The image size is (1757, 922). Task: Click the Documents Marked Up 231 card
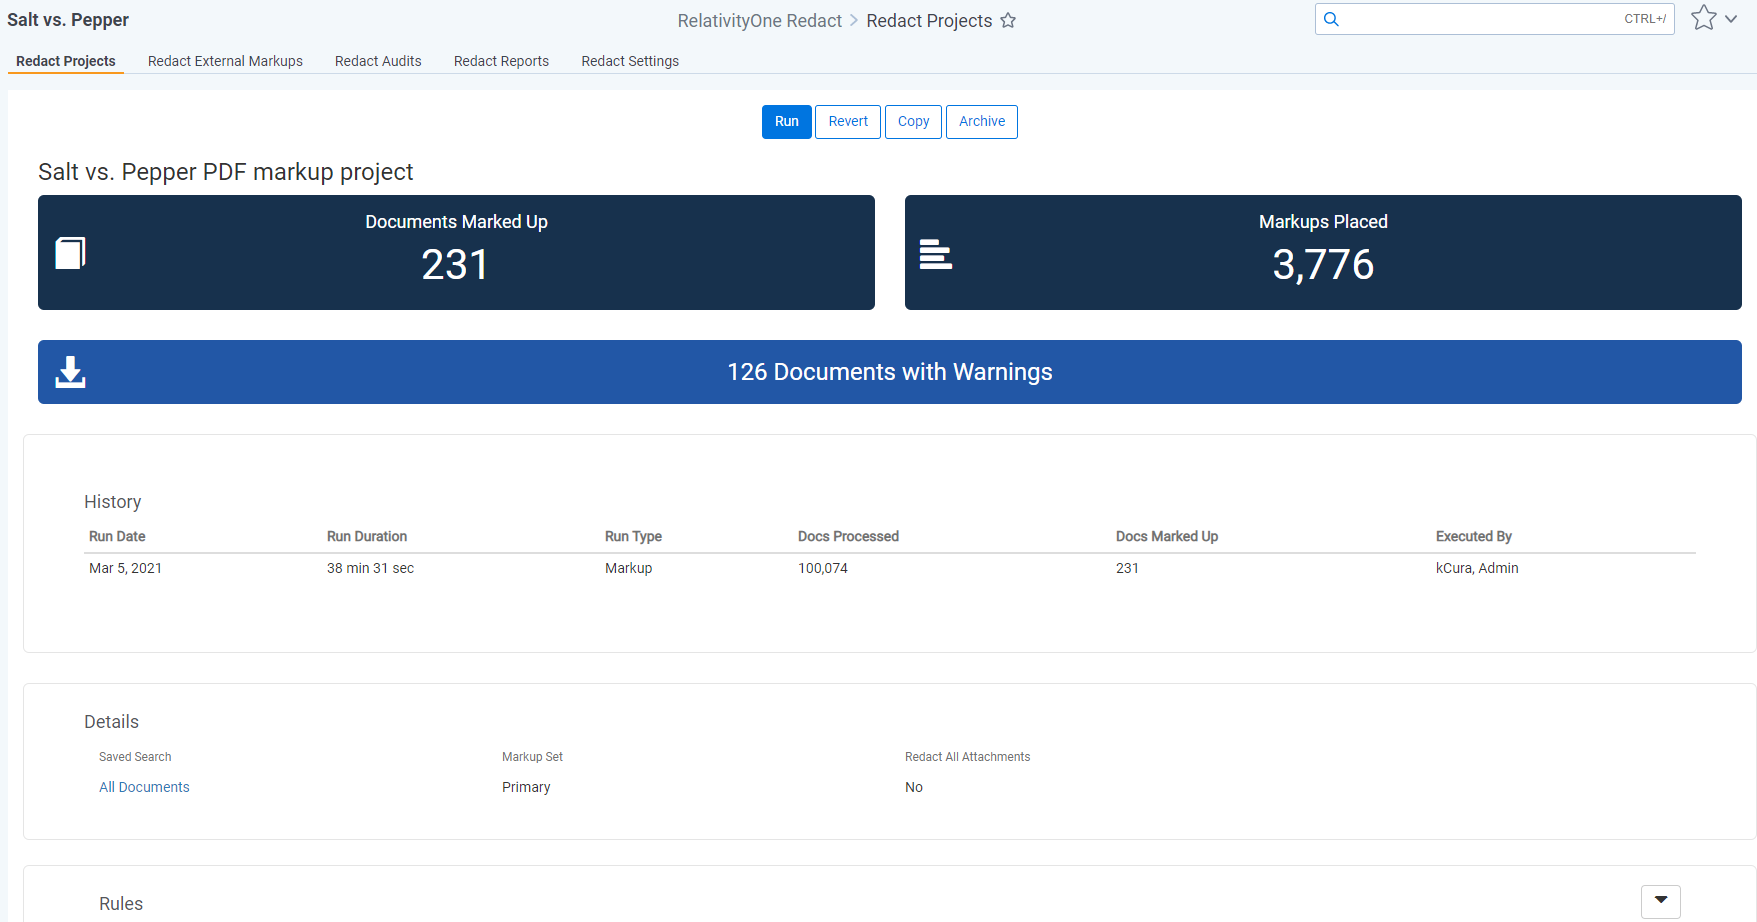pyautogui.click(x=456, y=252)
